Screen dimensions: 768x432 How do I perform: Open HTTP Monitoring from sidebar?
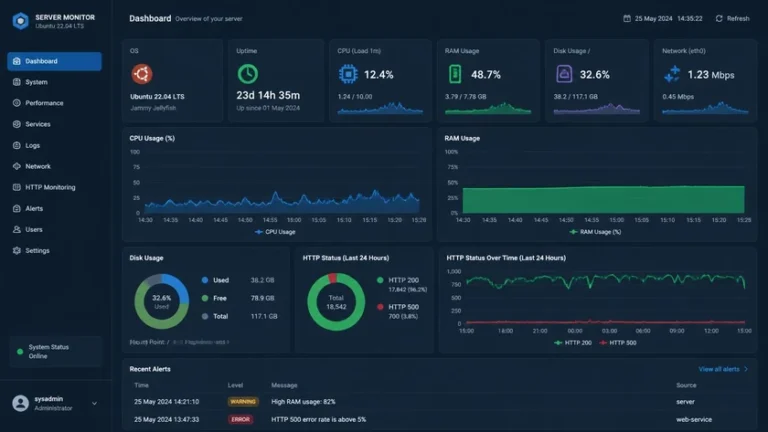54,188
